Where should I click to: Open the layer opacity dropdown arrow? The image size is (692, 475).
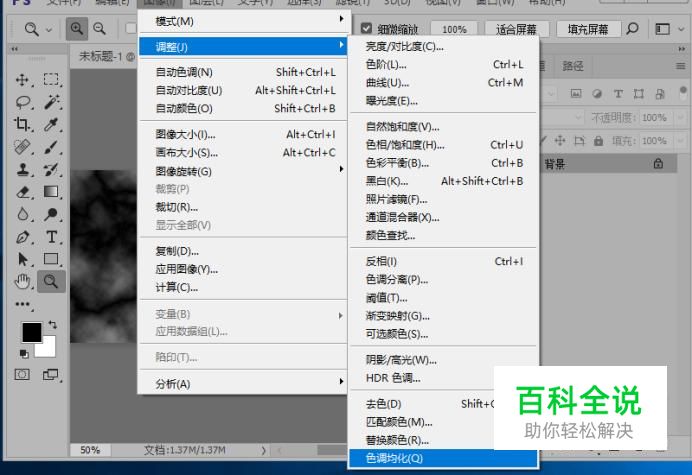[x=681, y=118]
